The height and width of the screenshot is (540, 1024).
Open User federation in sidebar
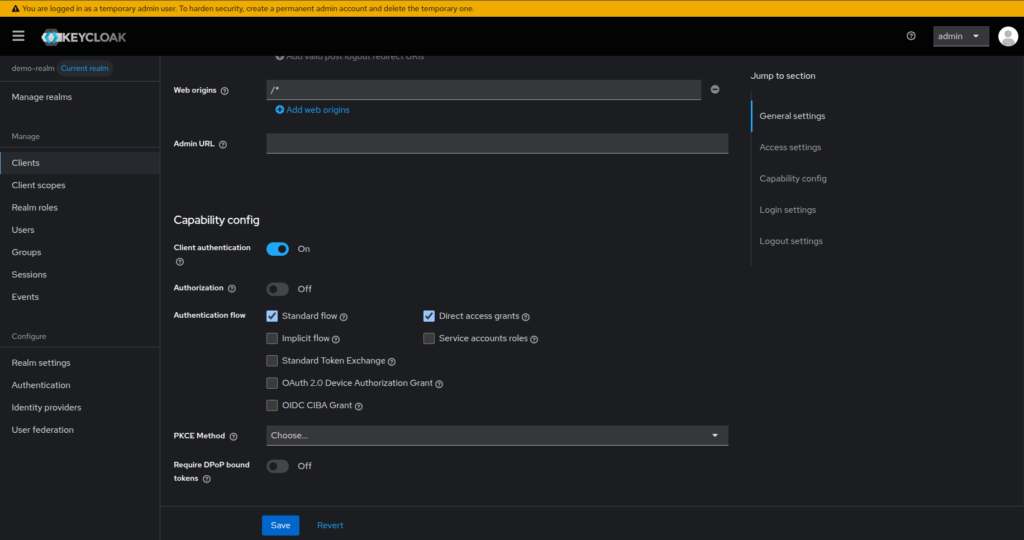(x=42, y=430)
